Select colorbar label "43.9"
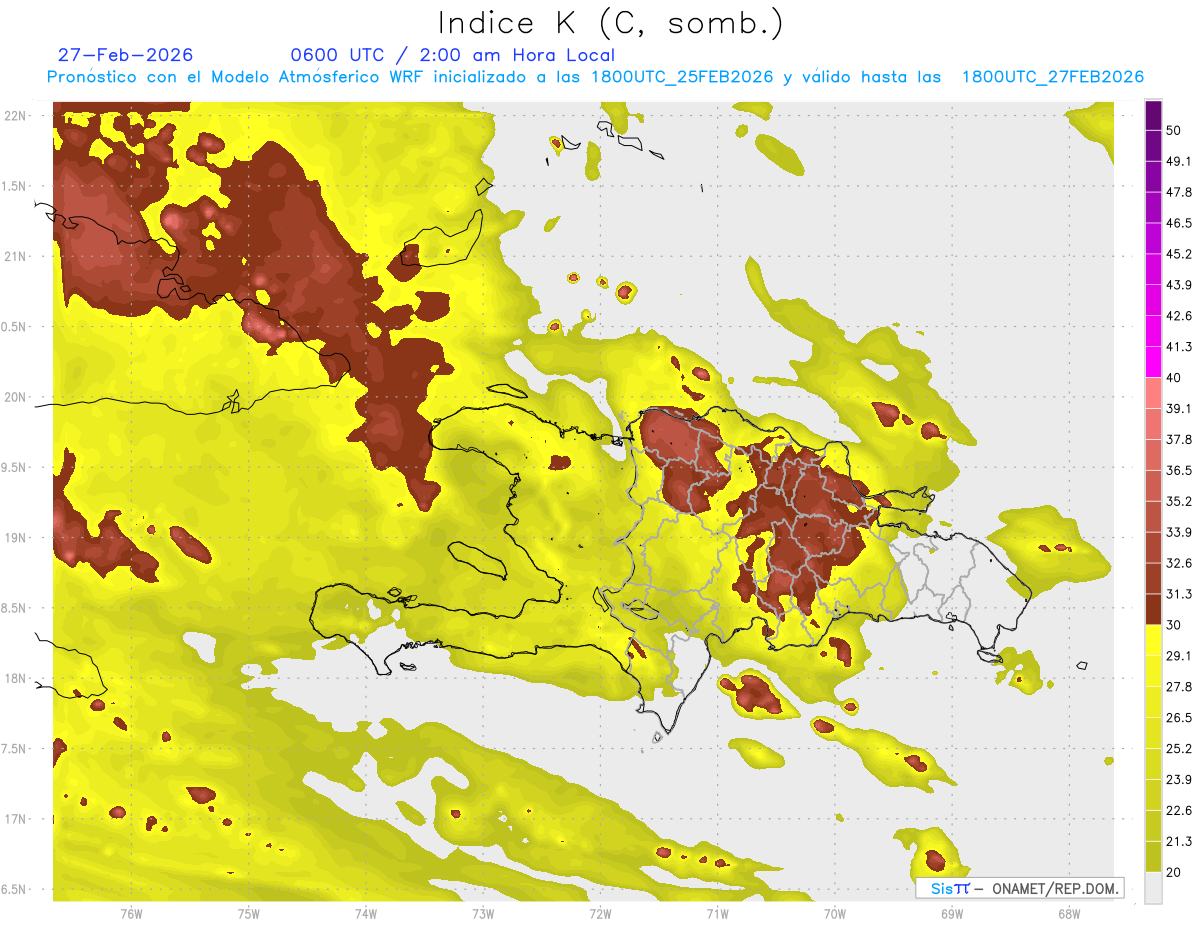Image resolution: width=1200 pixels, height=927 pixels. pyautogui.click(x=1179, y=285)
